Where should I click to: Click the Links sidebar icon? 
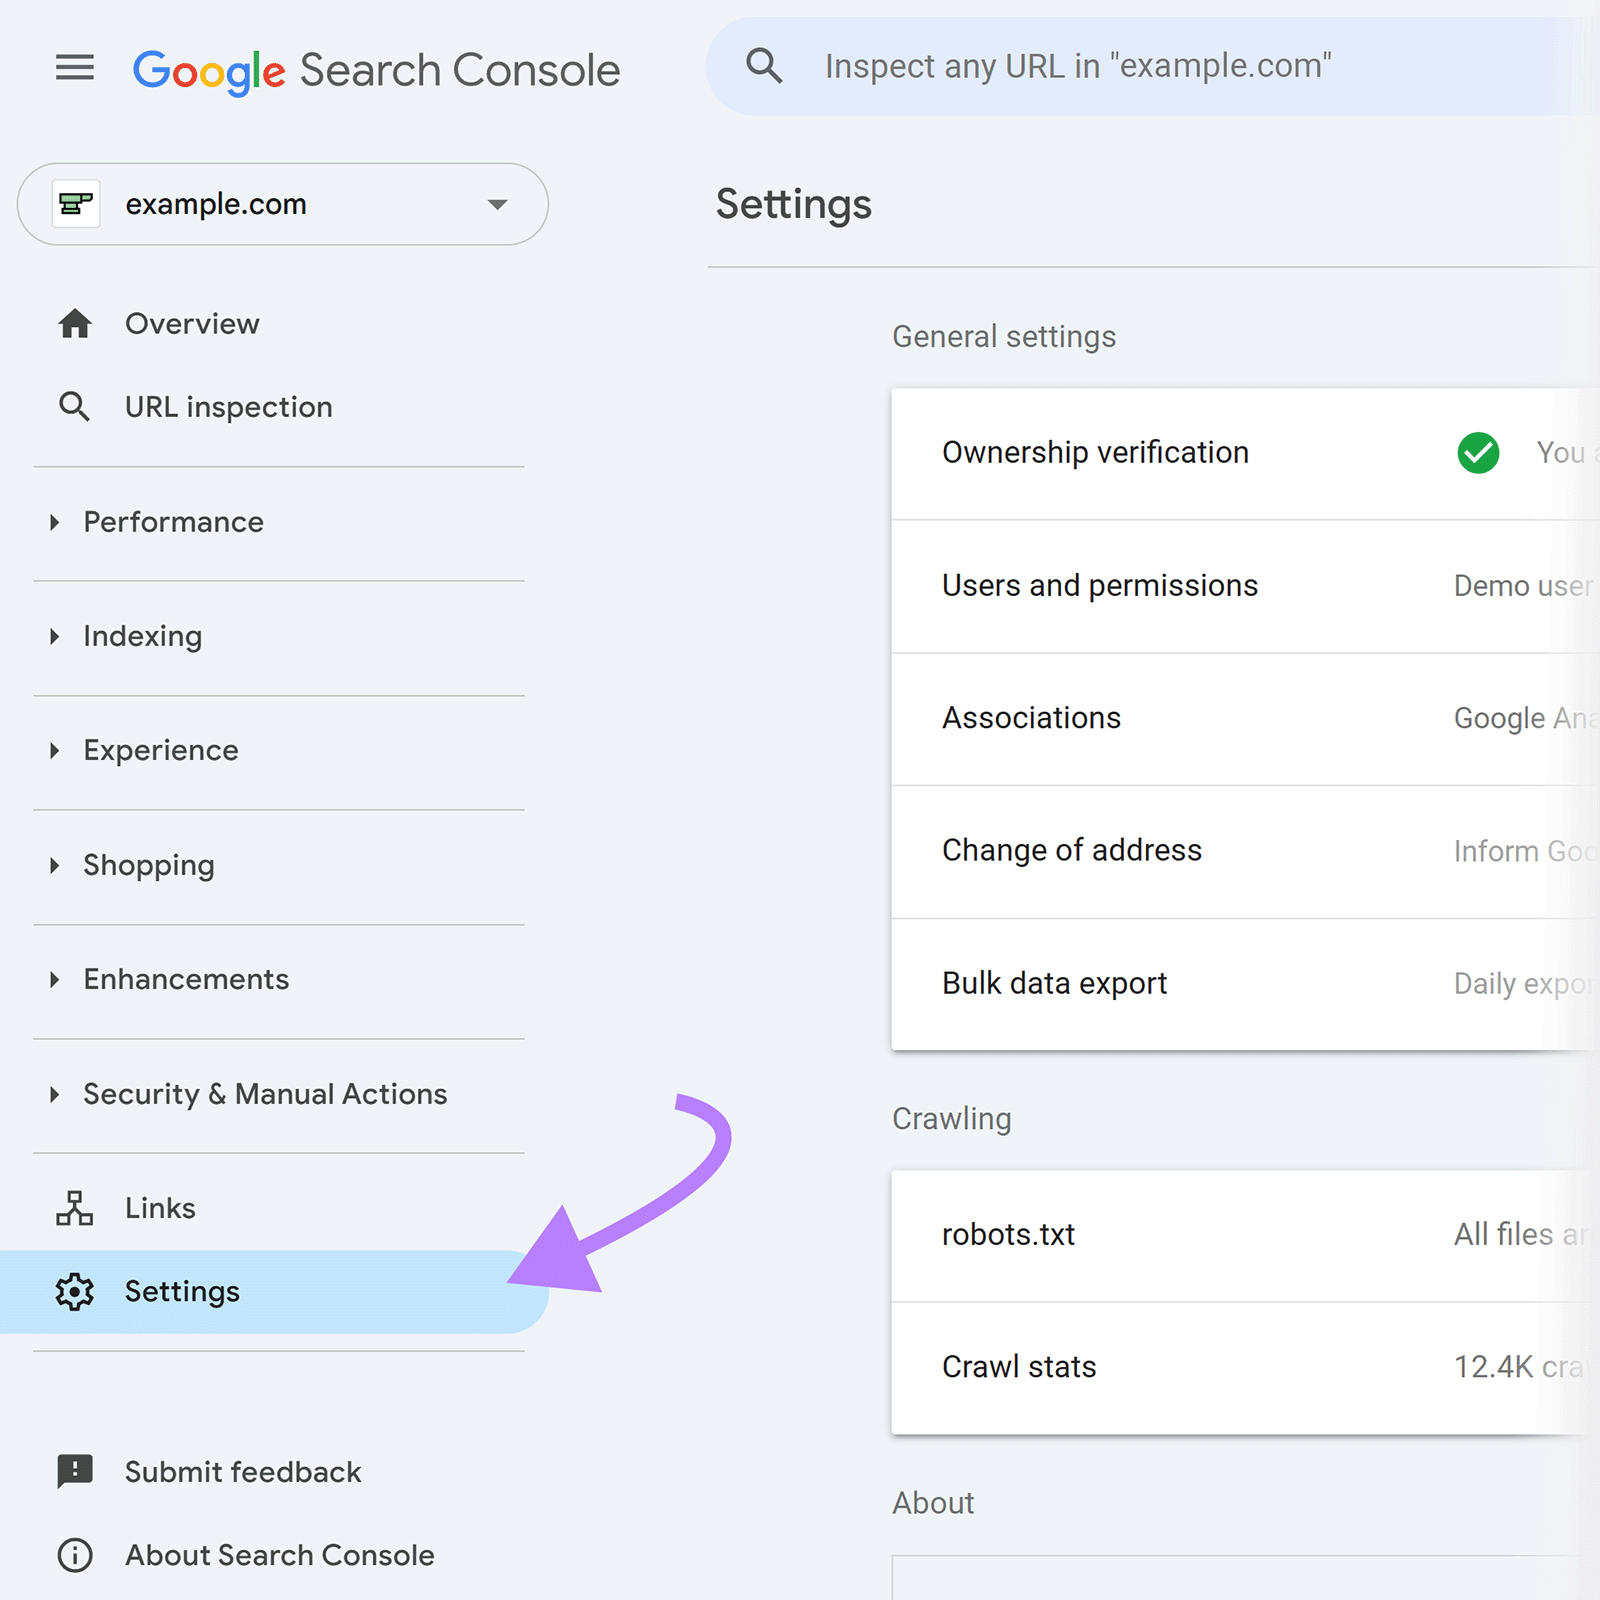(x=74, y=1208)
